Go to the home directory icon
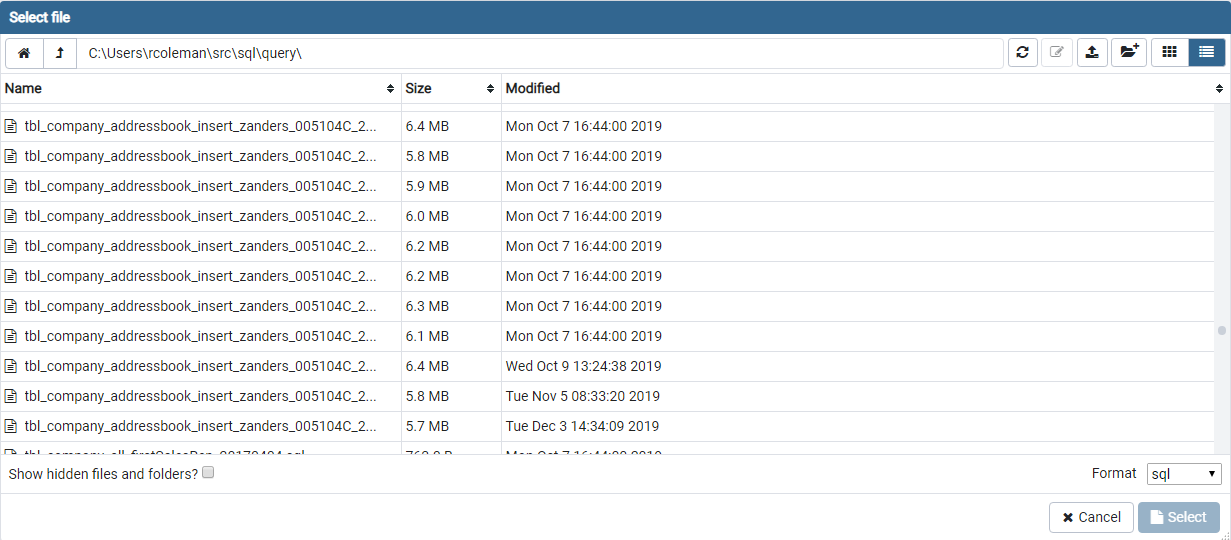 pos(24,53)
